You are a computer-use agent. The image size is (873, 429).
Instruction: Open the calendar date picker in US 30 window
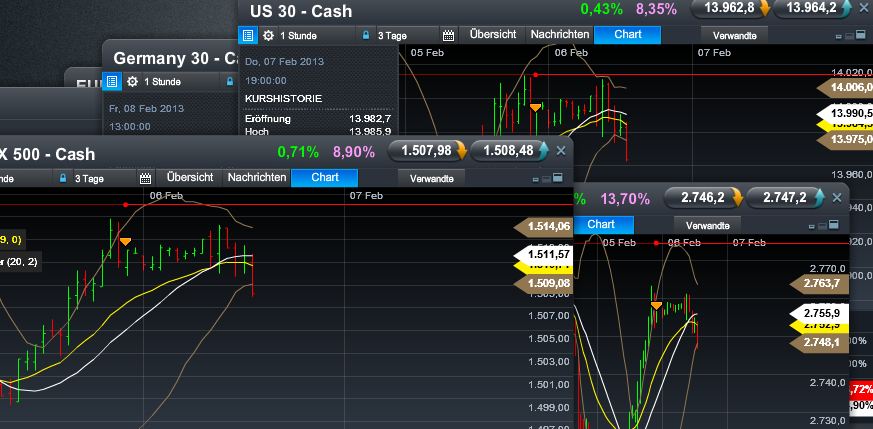(x=448, y=36)
